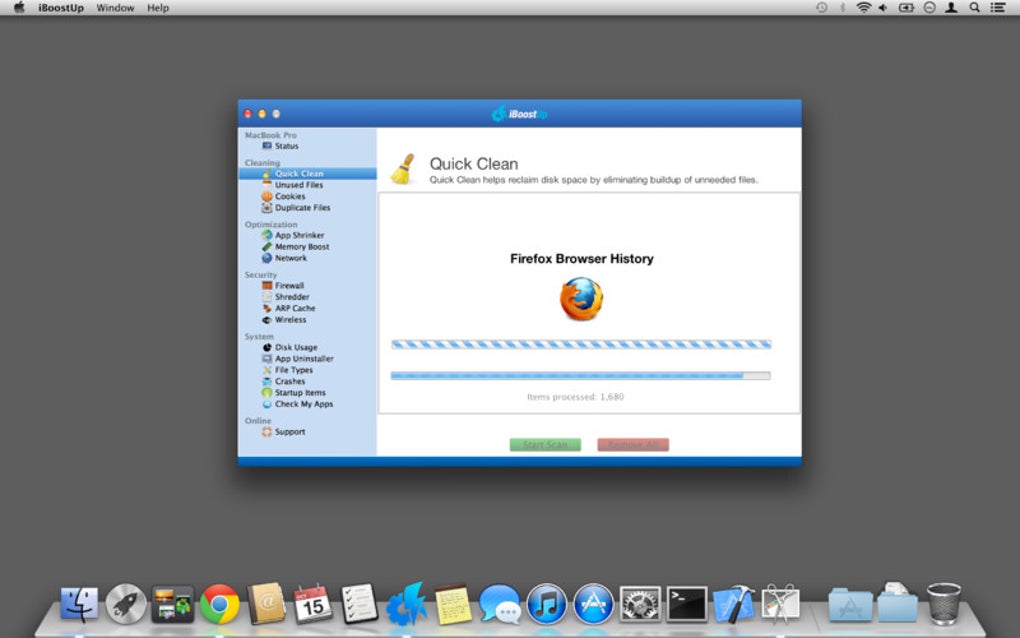Open App Shrinker under Optimization
Viewport: 1020px width, 638px height.
pyautogui.click(x=299, y=235)
